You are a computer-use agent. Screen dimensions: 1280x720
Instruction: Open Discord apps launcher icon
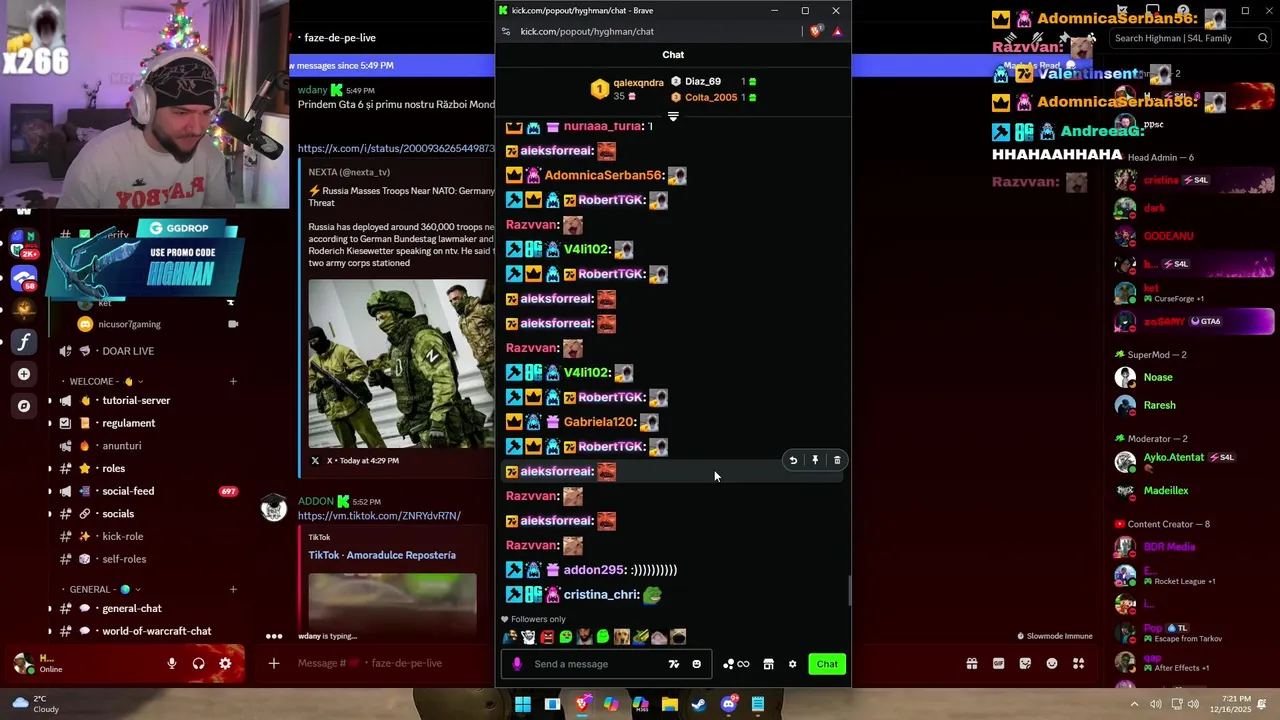1078,663
